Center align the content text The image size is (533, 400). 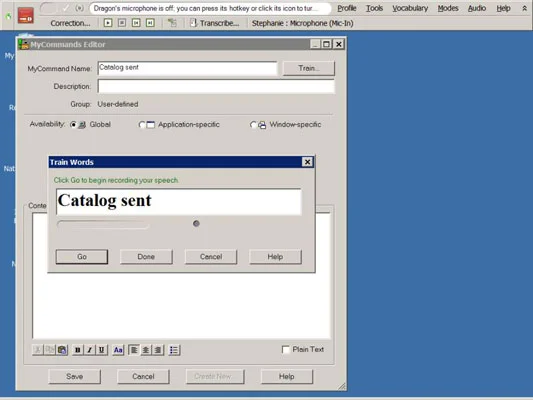pos(146,350)
